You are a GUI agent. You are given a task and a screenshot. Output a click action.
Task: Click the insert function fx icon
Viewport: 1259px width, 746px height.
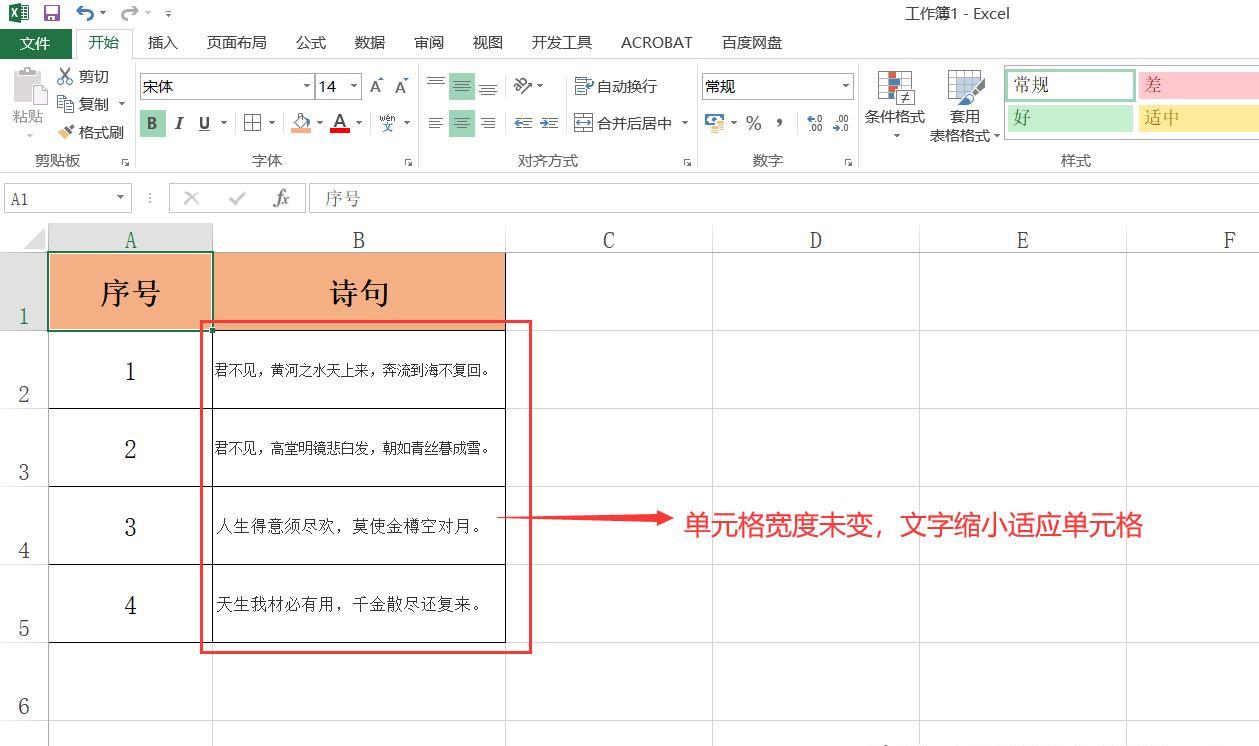(281, 199)
